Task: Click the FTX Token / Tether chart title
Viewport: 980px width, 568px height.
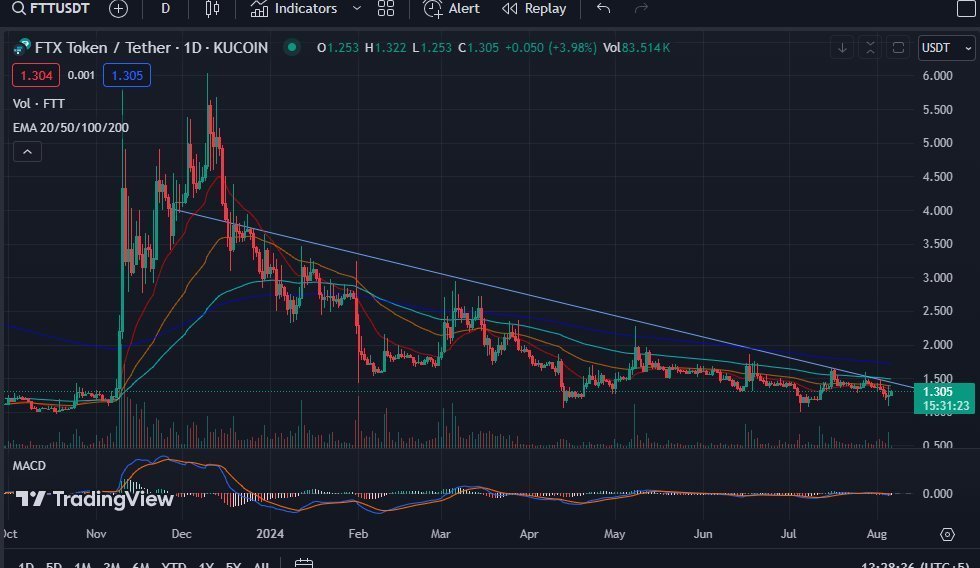Action: tap(151, 47)
